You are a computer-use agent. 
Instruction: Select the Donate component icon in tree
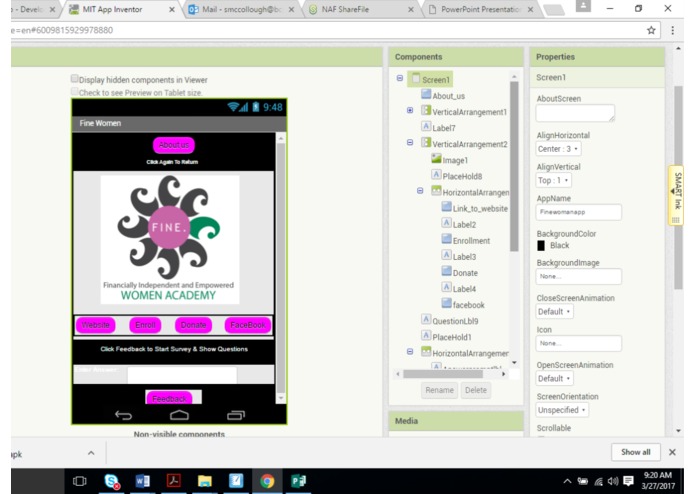[446, 271]
